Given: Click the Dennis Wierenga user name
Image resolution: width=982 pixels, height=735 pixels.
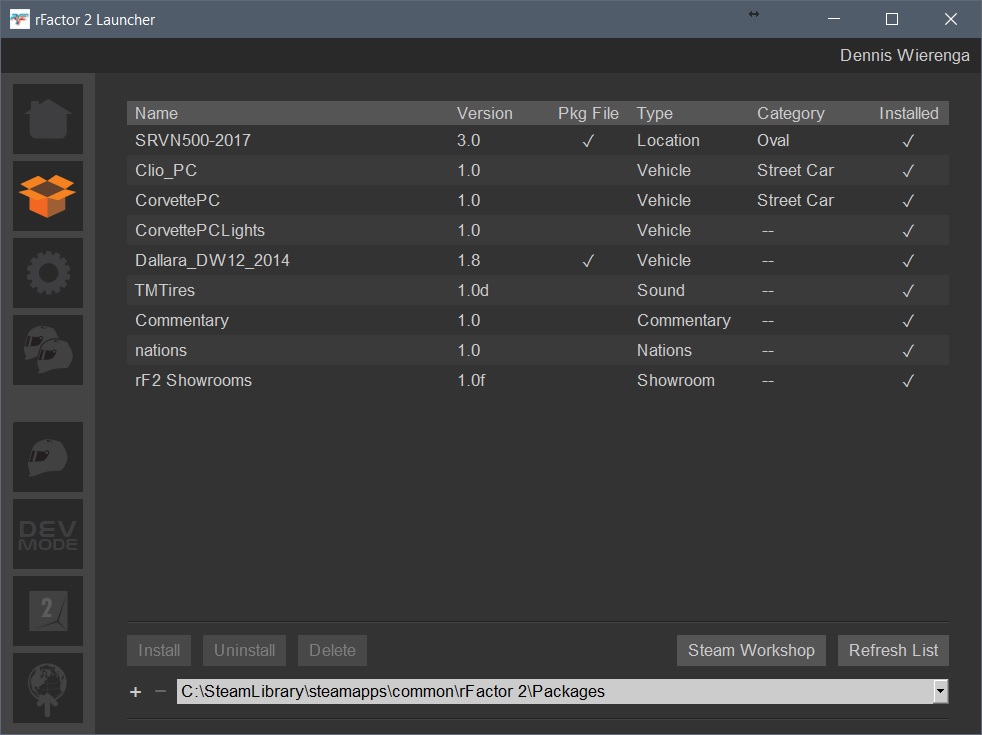Looking at the screenshot, I should (x=904, y=56).
